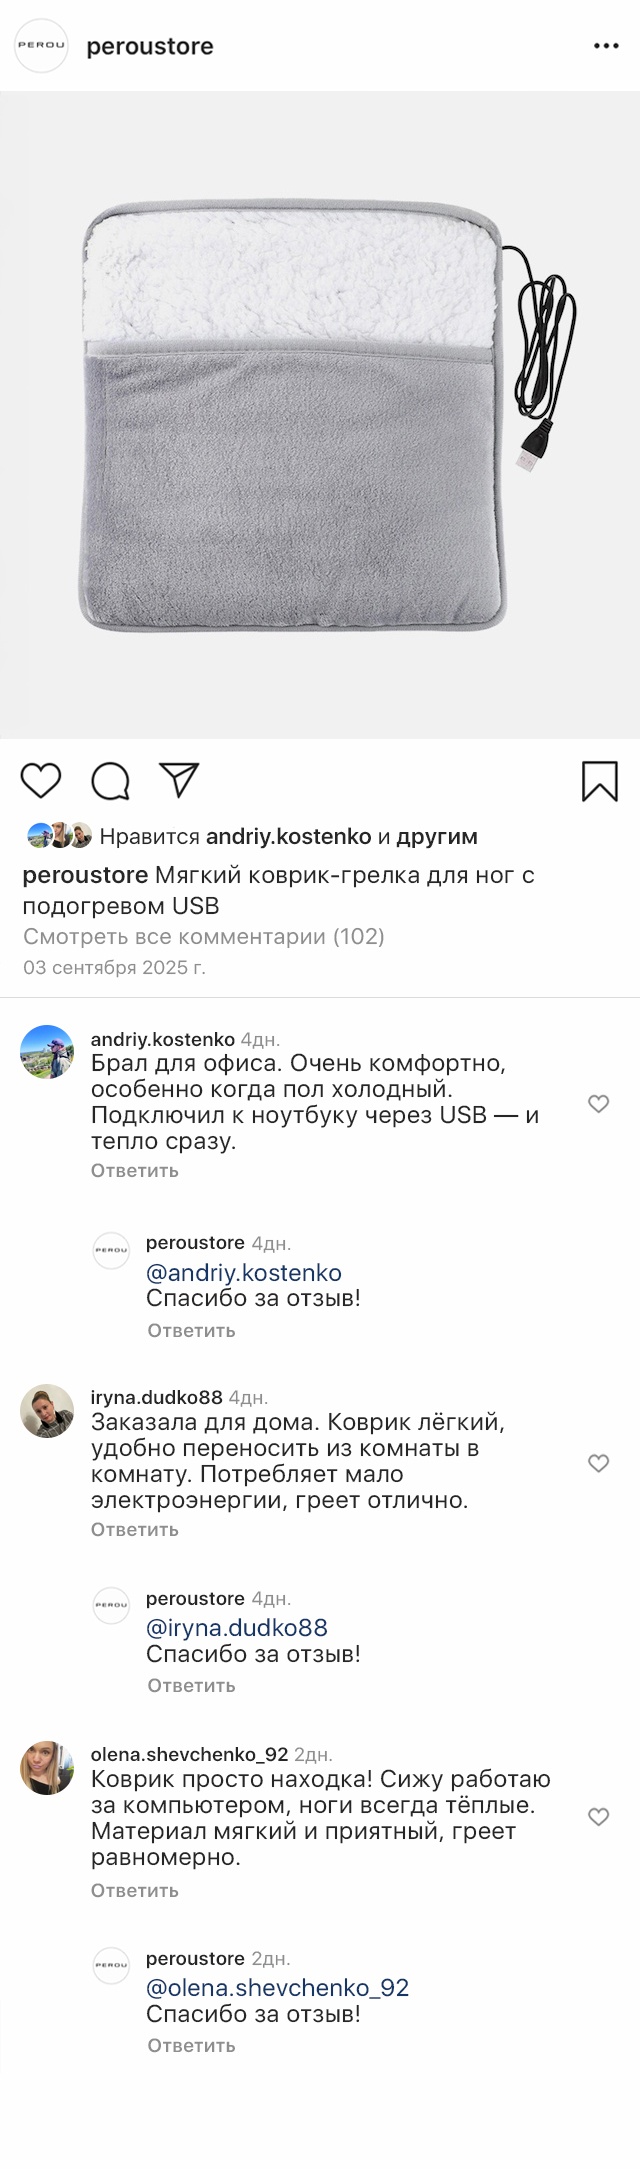The image size is (640, 2169).
Task: Like olena.shevchenko_92's comment
Action: (x=598, y=1817)
